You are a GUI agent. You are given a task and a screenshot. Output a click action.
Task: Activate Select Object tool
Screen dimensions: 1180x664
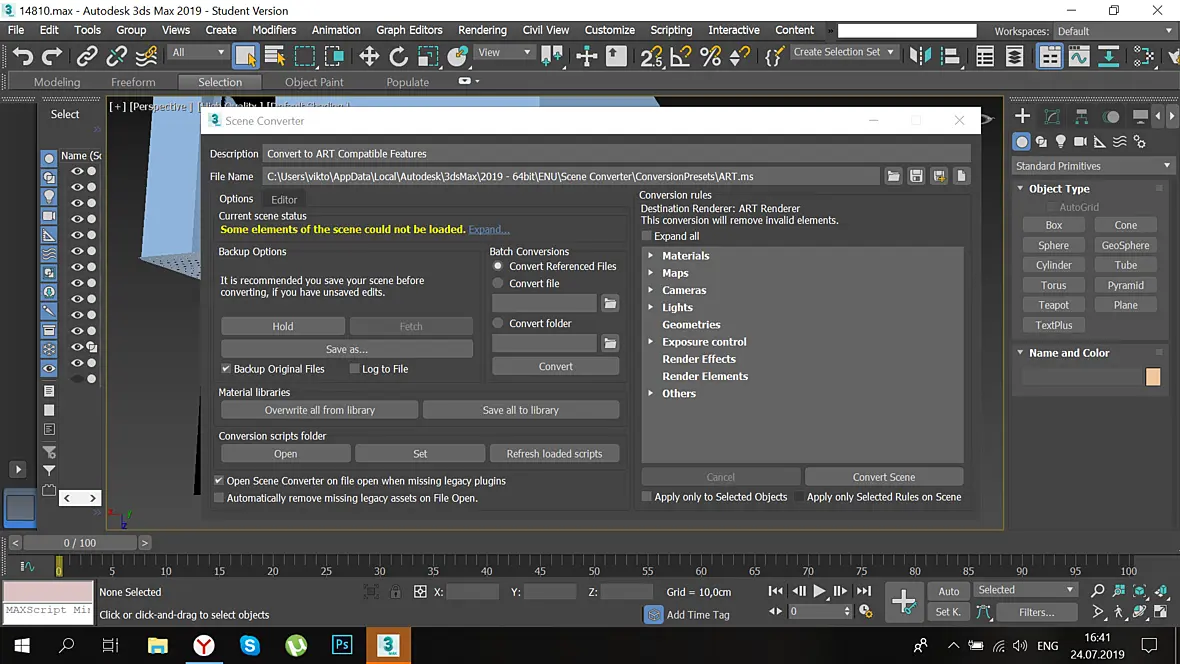coord(245,56)
